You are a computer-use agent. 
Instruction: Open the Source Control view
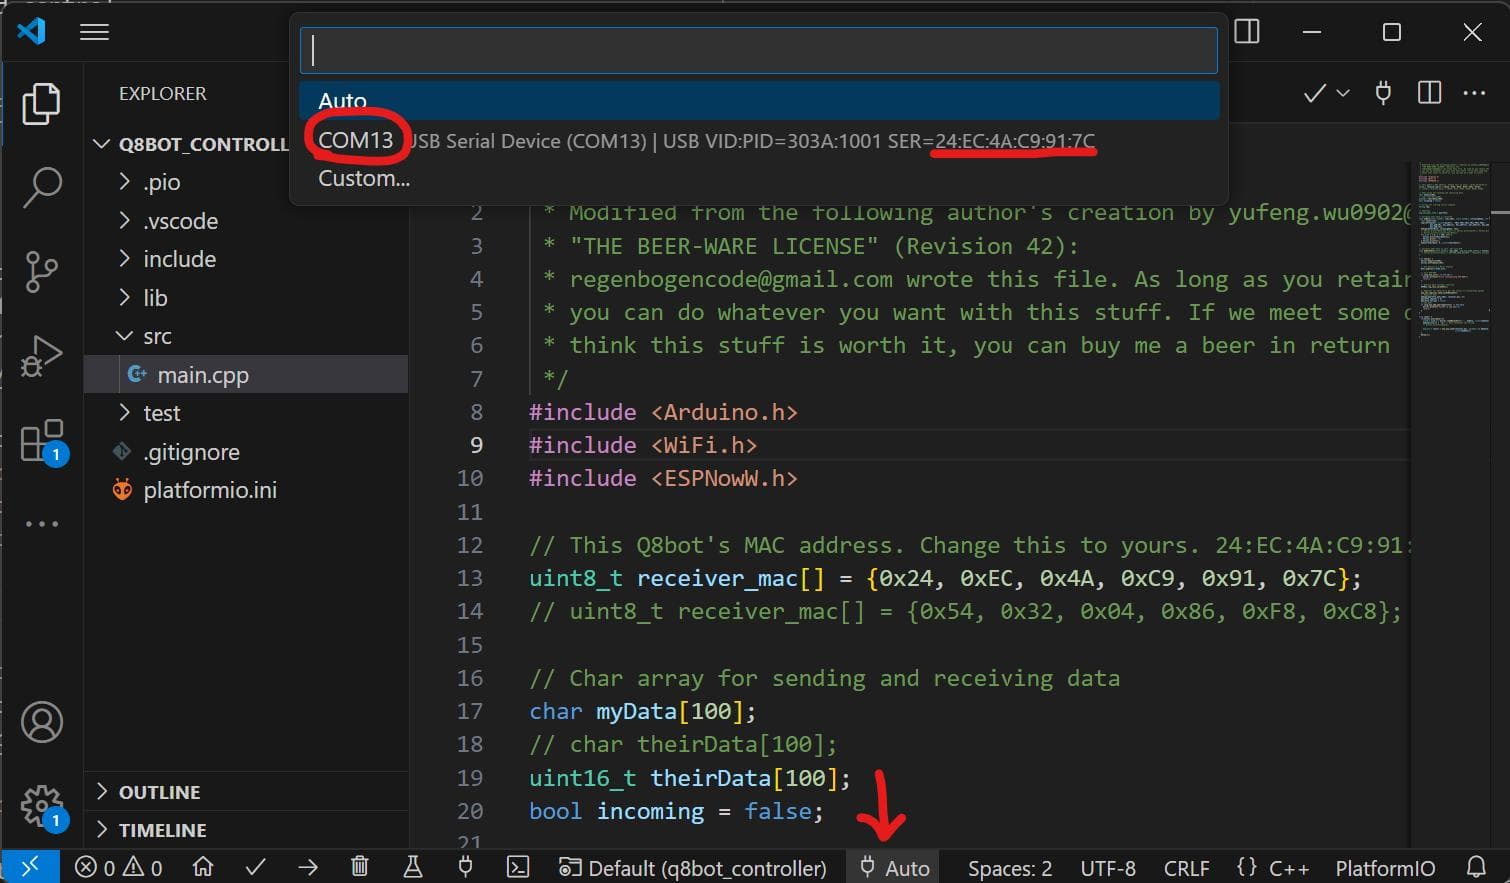click(x=41, y=271)
